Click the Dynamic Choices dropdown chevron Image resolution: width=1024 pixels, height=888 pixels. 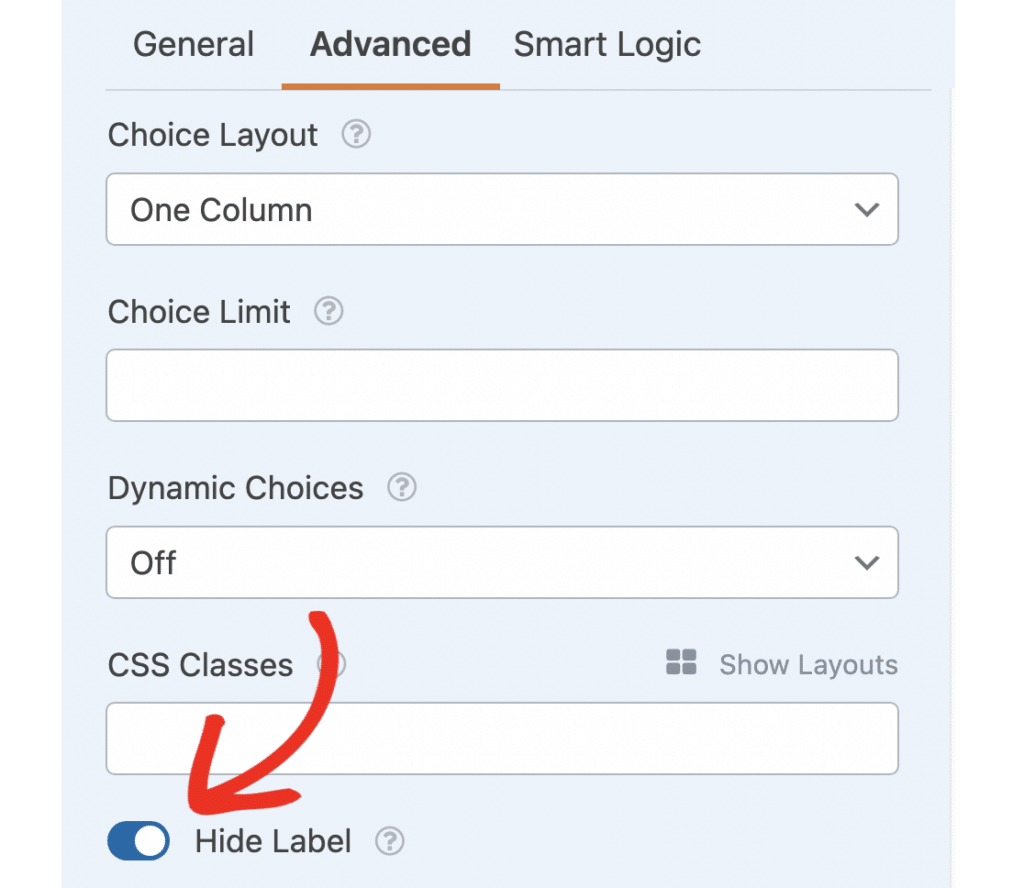[x=866, y=562]
